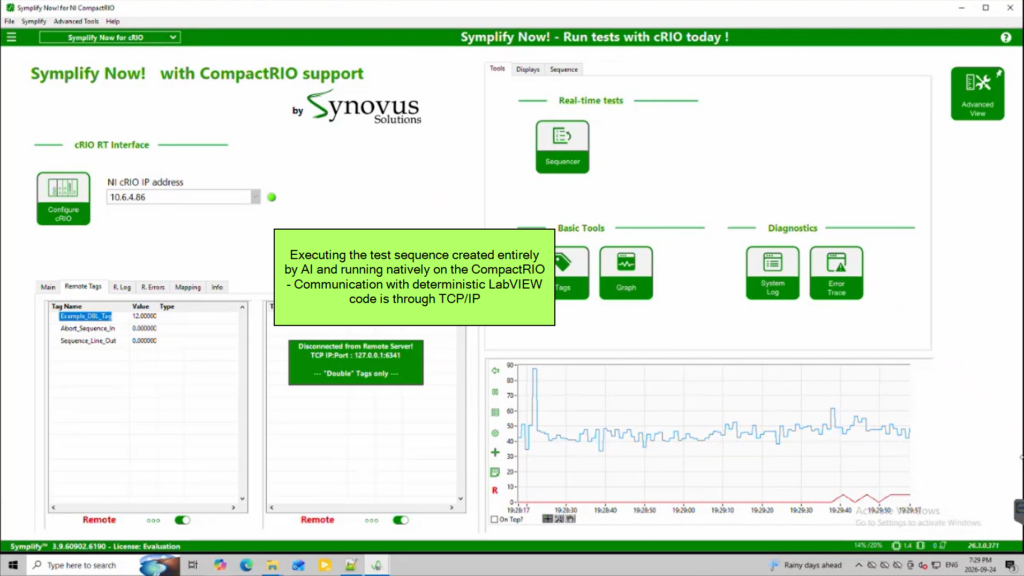This screenshot has height=576, width=1024.
Task: Select the crosshair cursor tool under the chart
Action: (547, 519)
